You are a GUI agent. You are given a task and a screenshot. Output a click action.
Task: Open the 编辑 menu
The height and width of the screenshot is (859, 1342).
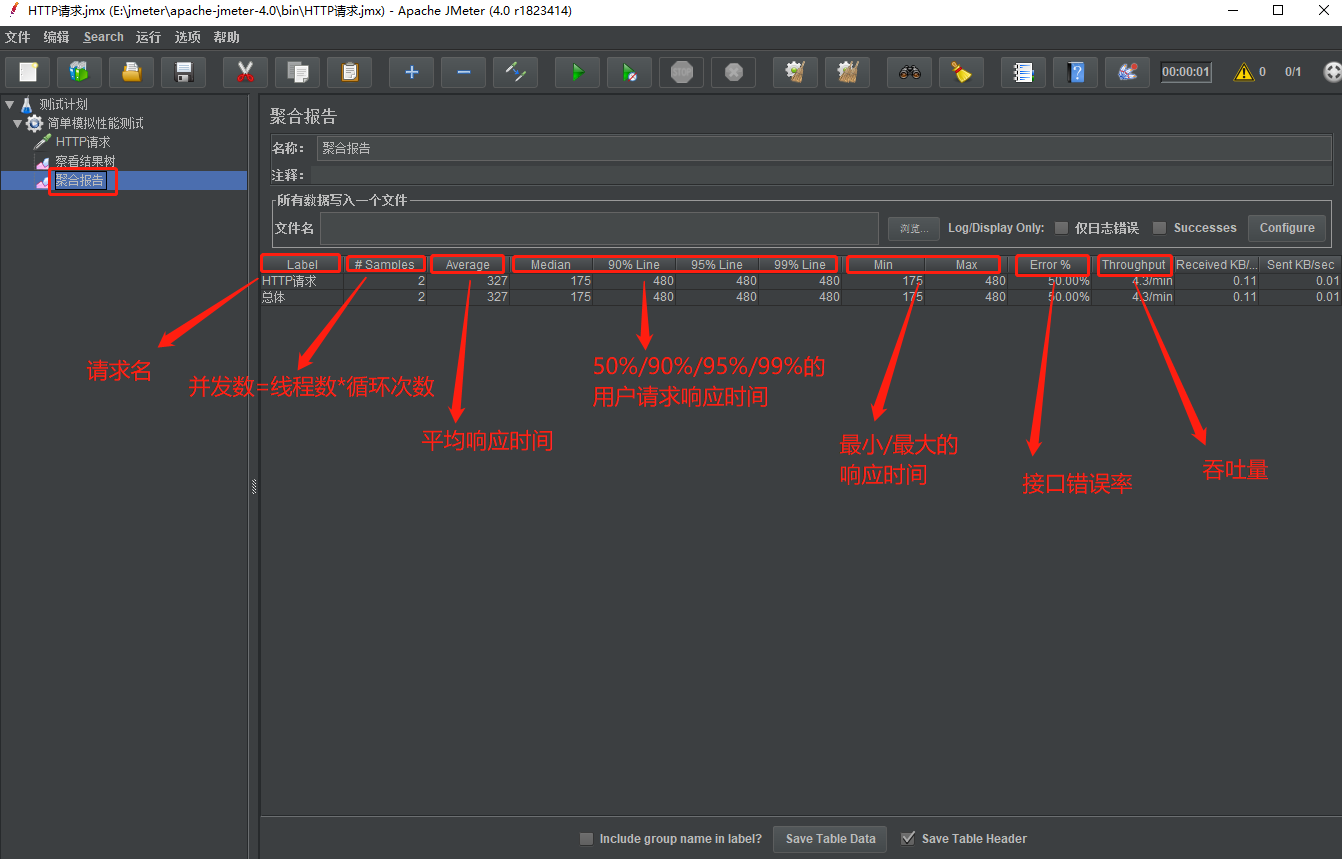tap(56, 37)
